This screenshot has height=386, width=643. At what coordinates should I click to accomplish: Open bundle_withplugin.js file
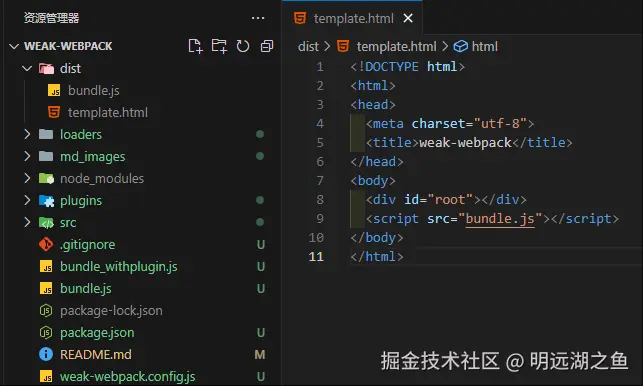119,267
